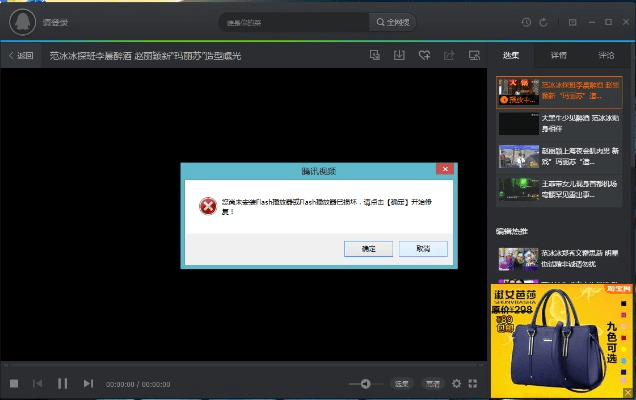This screenshot has width=636, height=400.
Task: Click the download icon above video
Action: 399,55
